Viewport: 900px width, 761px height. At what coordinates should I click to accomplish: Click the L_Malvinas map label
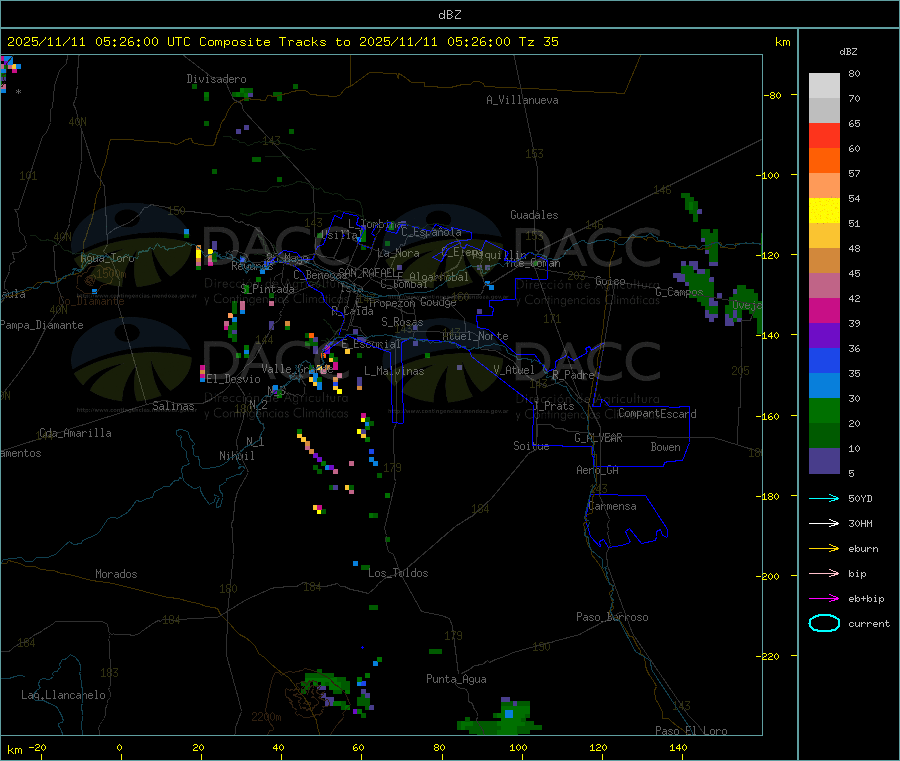pyautogui.click(x=394, y=371)
